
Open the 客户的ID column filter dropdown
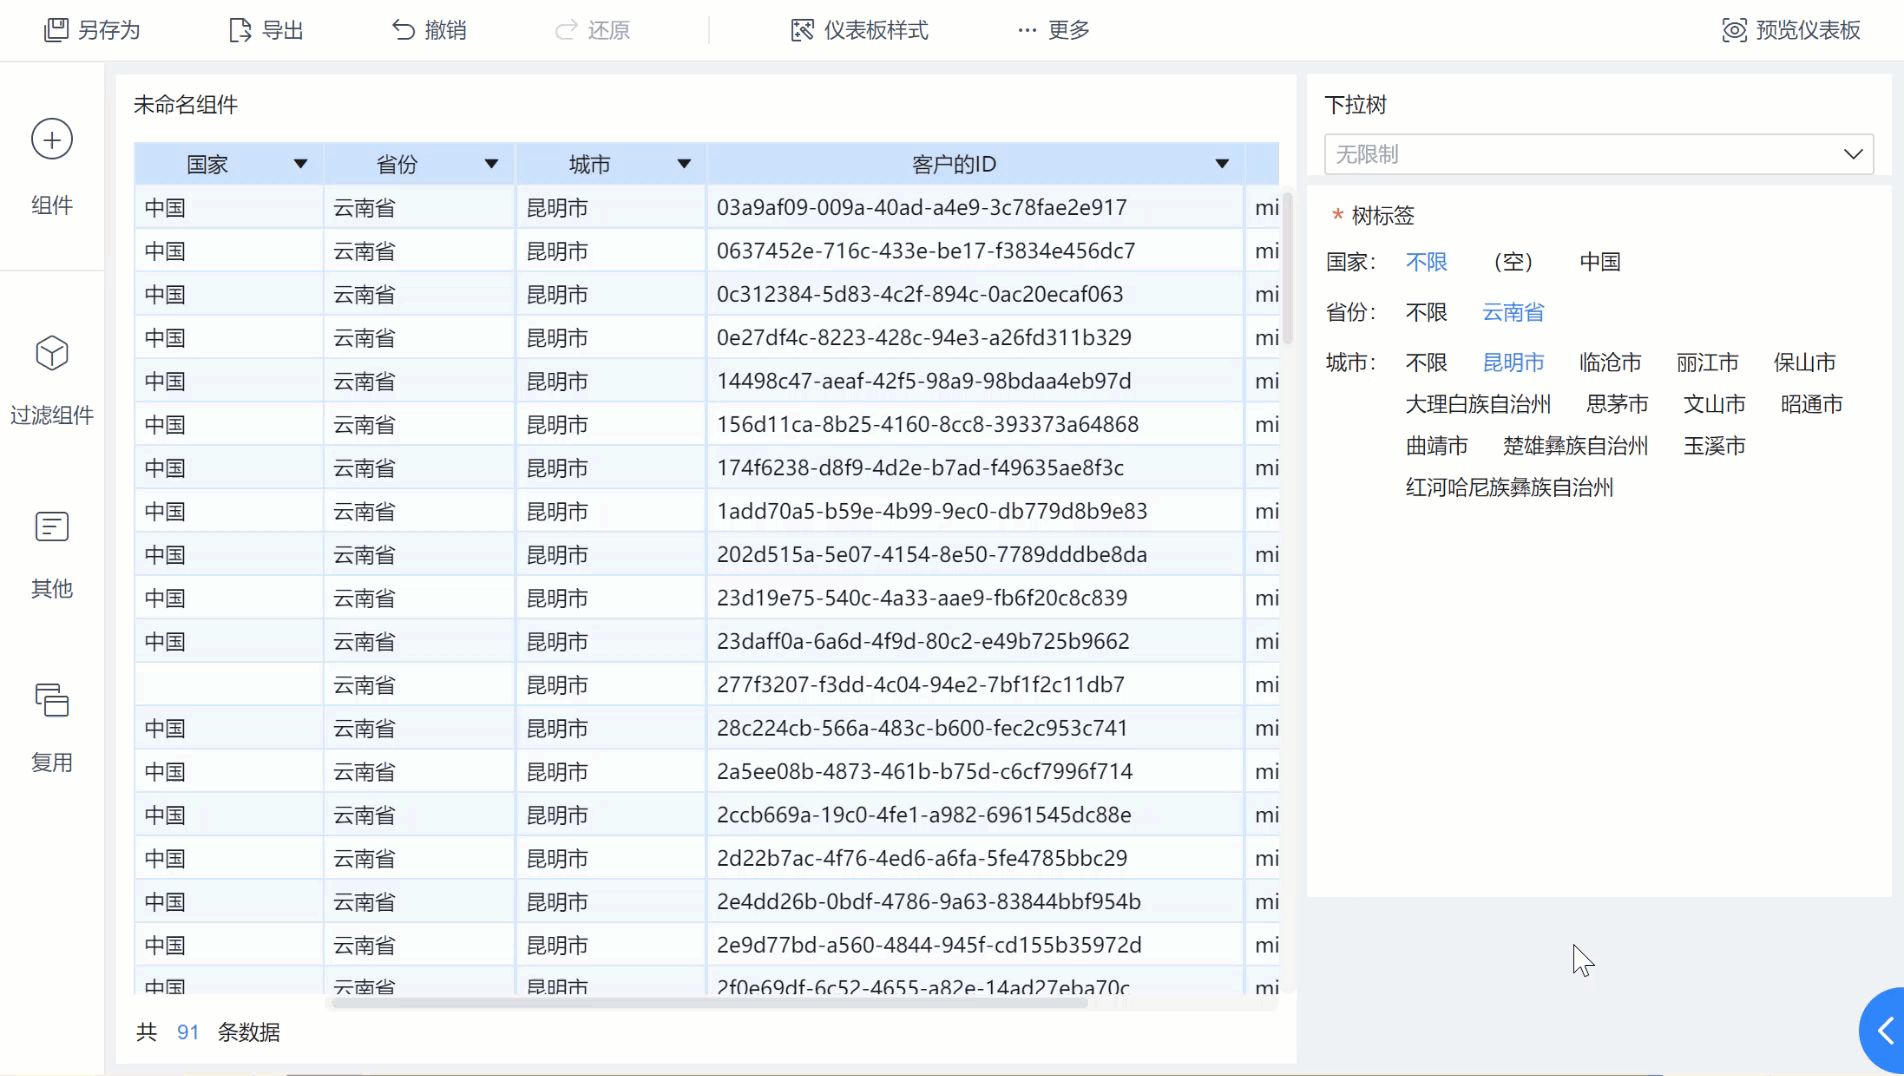click(x=1221, y=163)
